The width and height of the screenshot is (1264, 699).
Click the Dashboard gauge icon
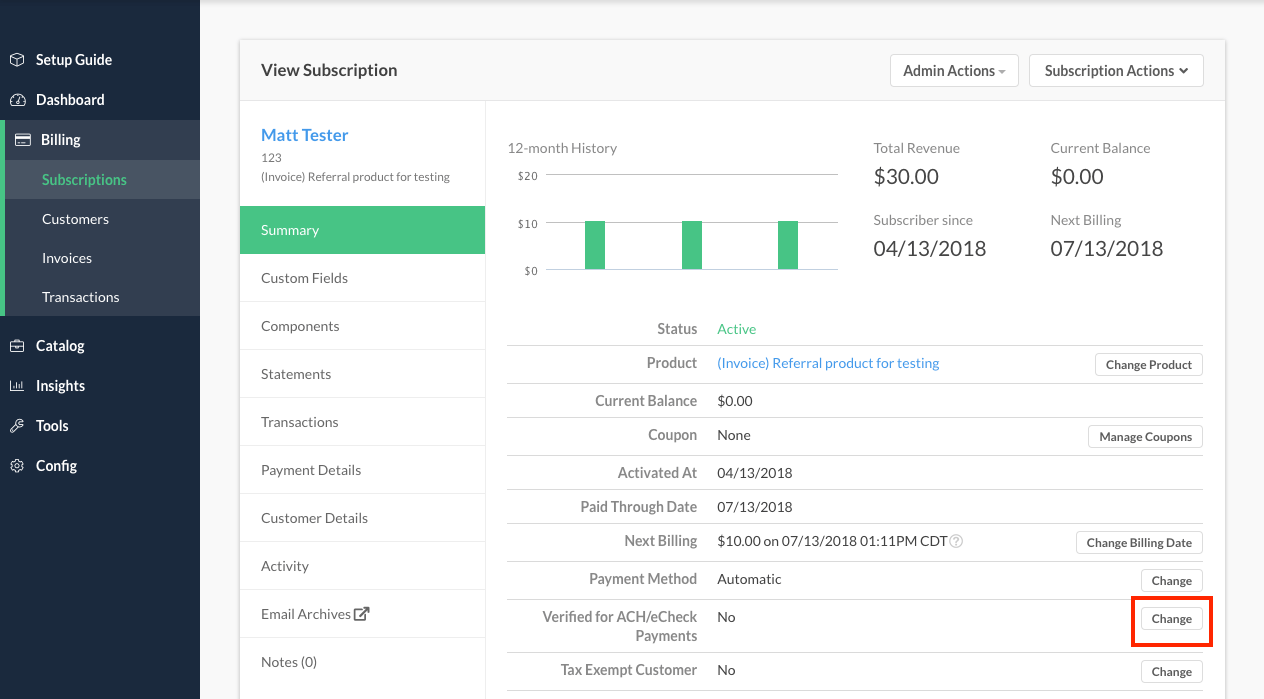(17, 100)
